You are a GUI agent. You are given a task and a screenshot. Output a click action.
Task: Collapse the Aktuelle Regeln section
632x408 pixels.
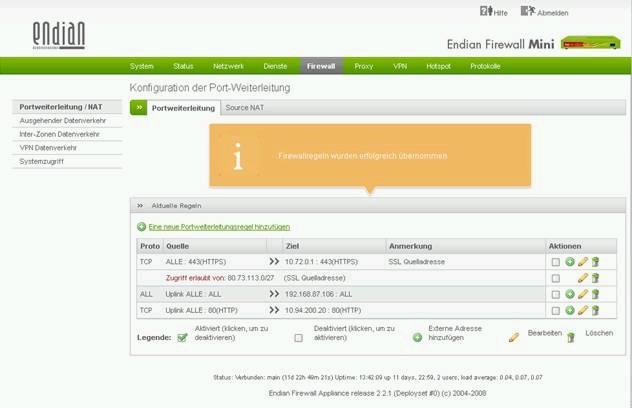coord(141,205)
